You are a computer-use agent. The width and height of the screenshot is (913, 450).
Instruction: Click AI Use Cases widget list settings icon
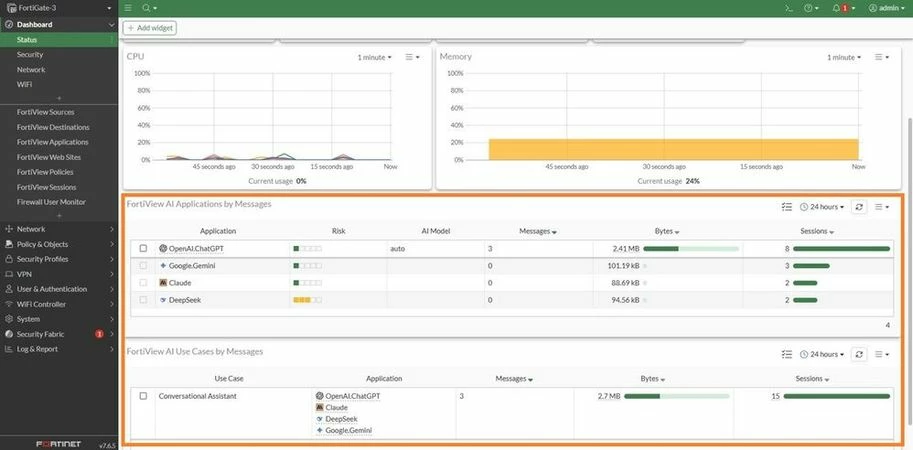click(x=787, y=354)
